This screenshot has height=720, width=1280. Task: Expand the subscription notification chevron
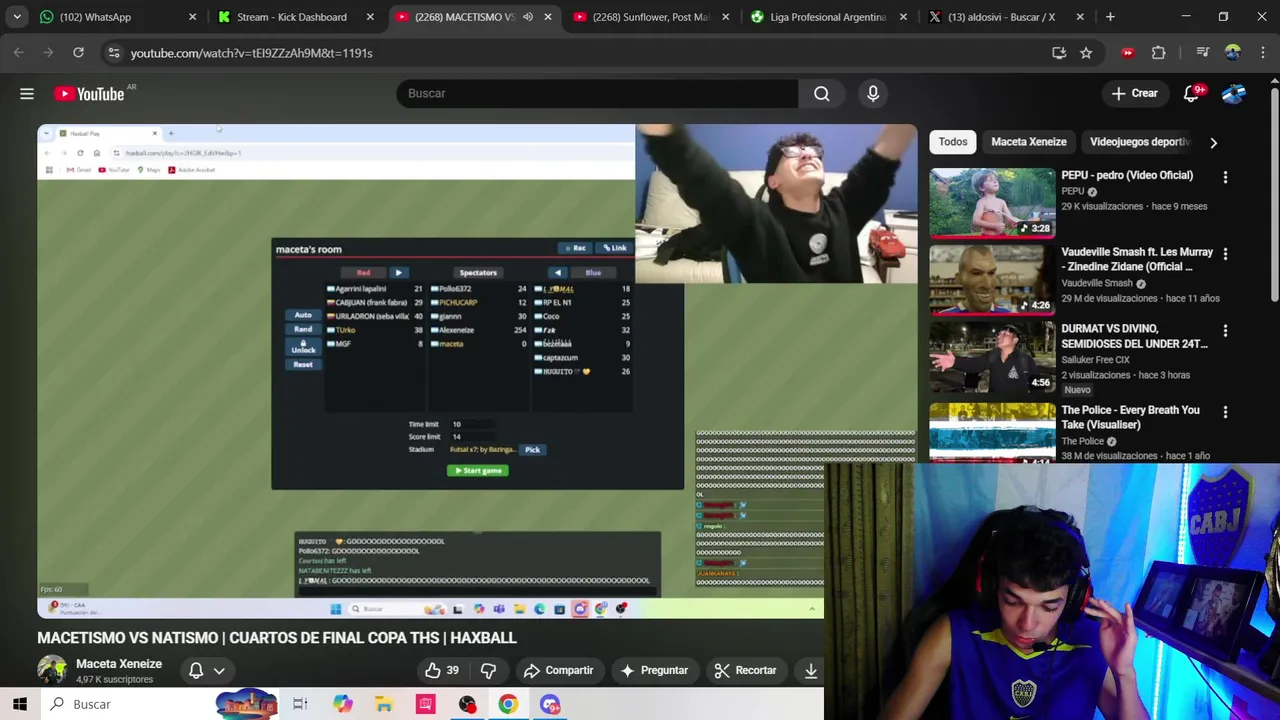tap(219, 671)
